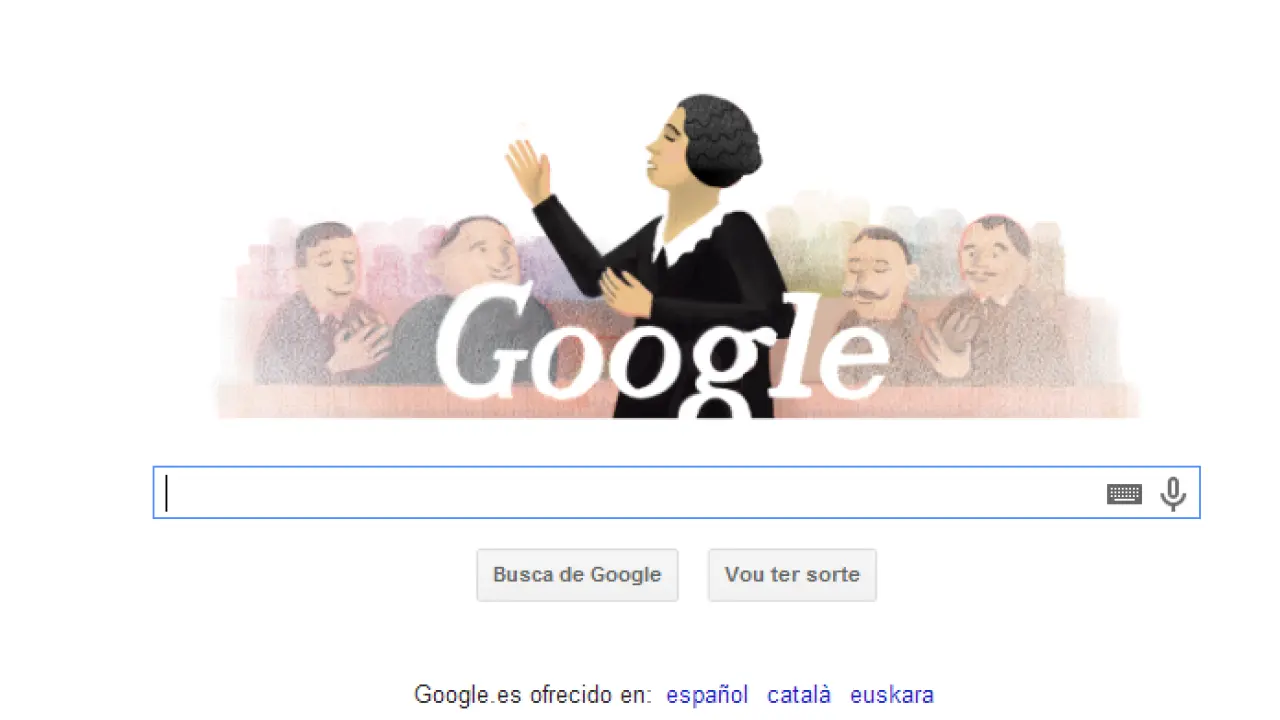1280x720 pixels.
Task: Switch language to euskara
Action: (x=892, y=695)
